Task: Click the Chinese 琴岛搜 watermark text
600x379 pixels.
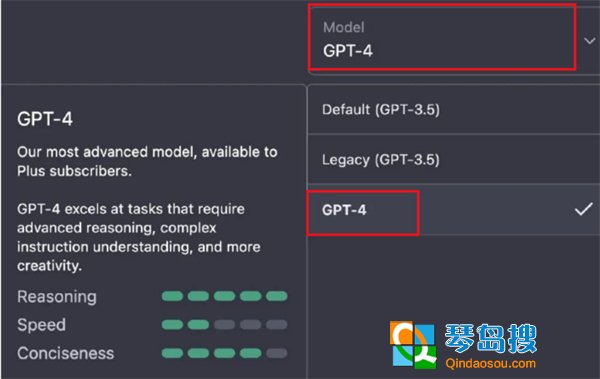Action: 491,338
